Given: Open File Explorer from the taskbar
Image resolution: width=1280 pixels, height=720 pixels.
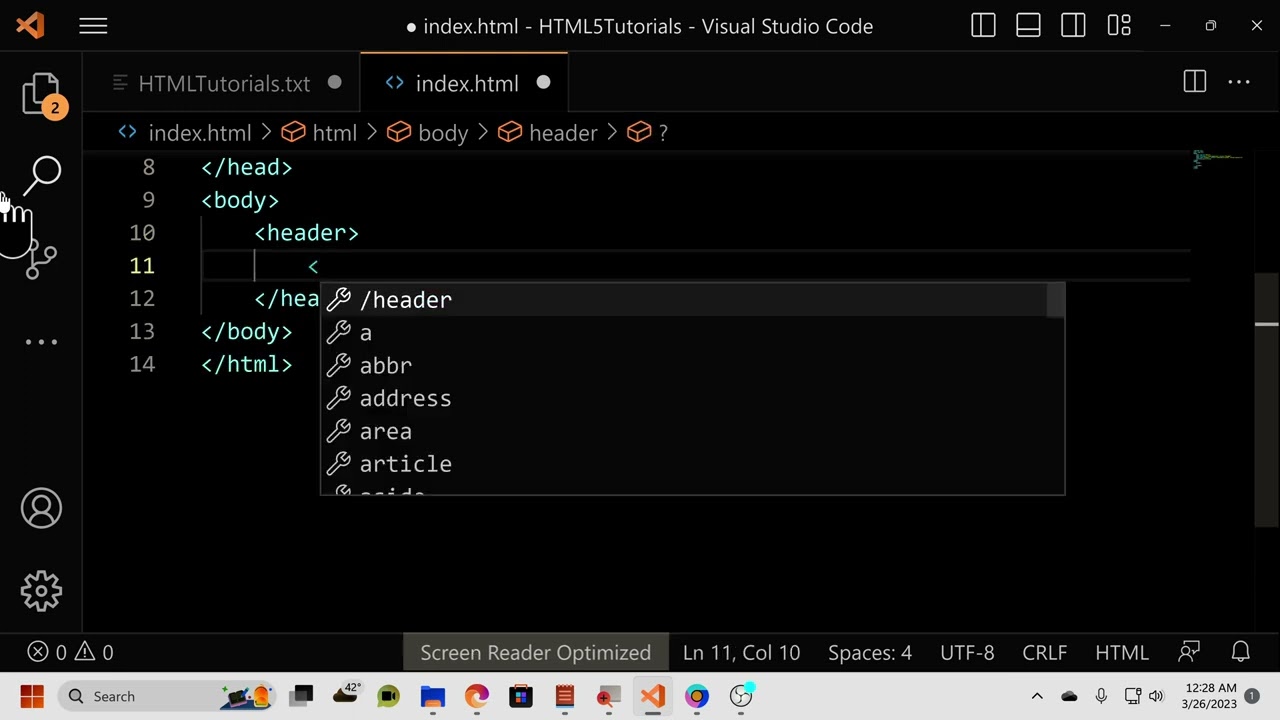Looking at the screenshot, I should point(433,696).
